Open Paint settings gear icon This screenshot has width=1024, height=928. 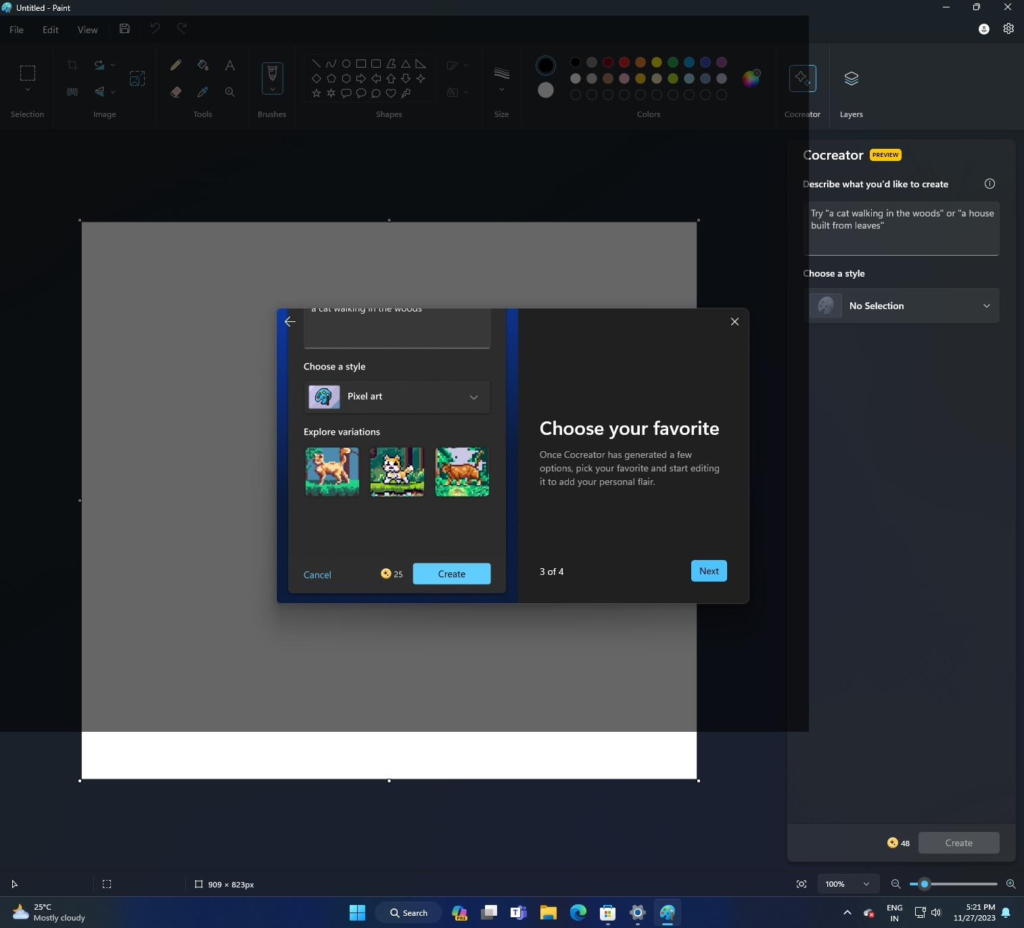click(1008, 29)
